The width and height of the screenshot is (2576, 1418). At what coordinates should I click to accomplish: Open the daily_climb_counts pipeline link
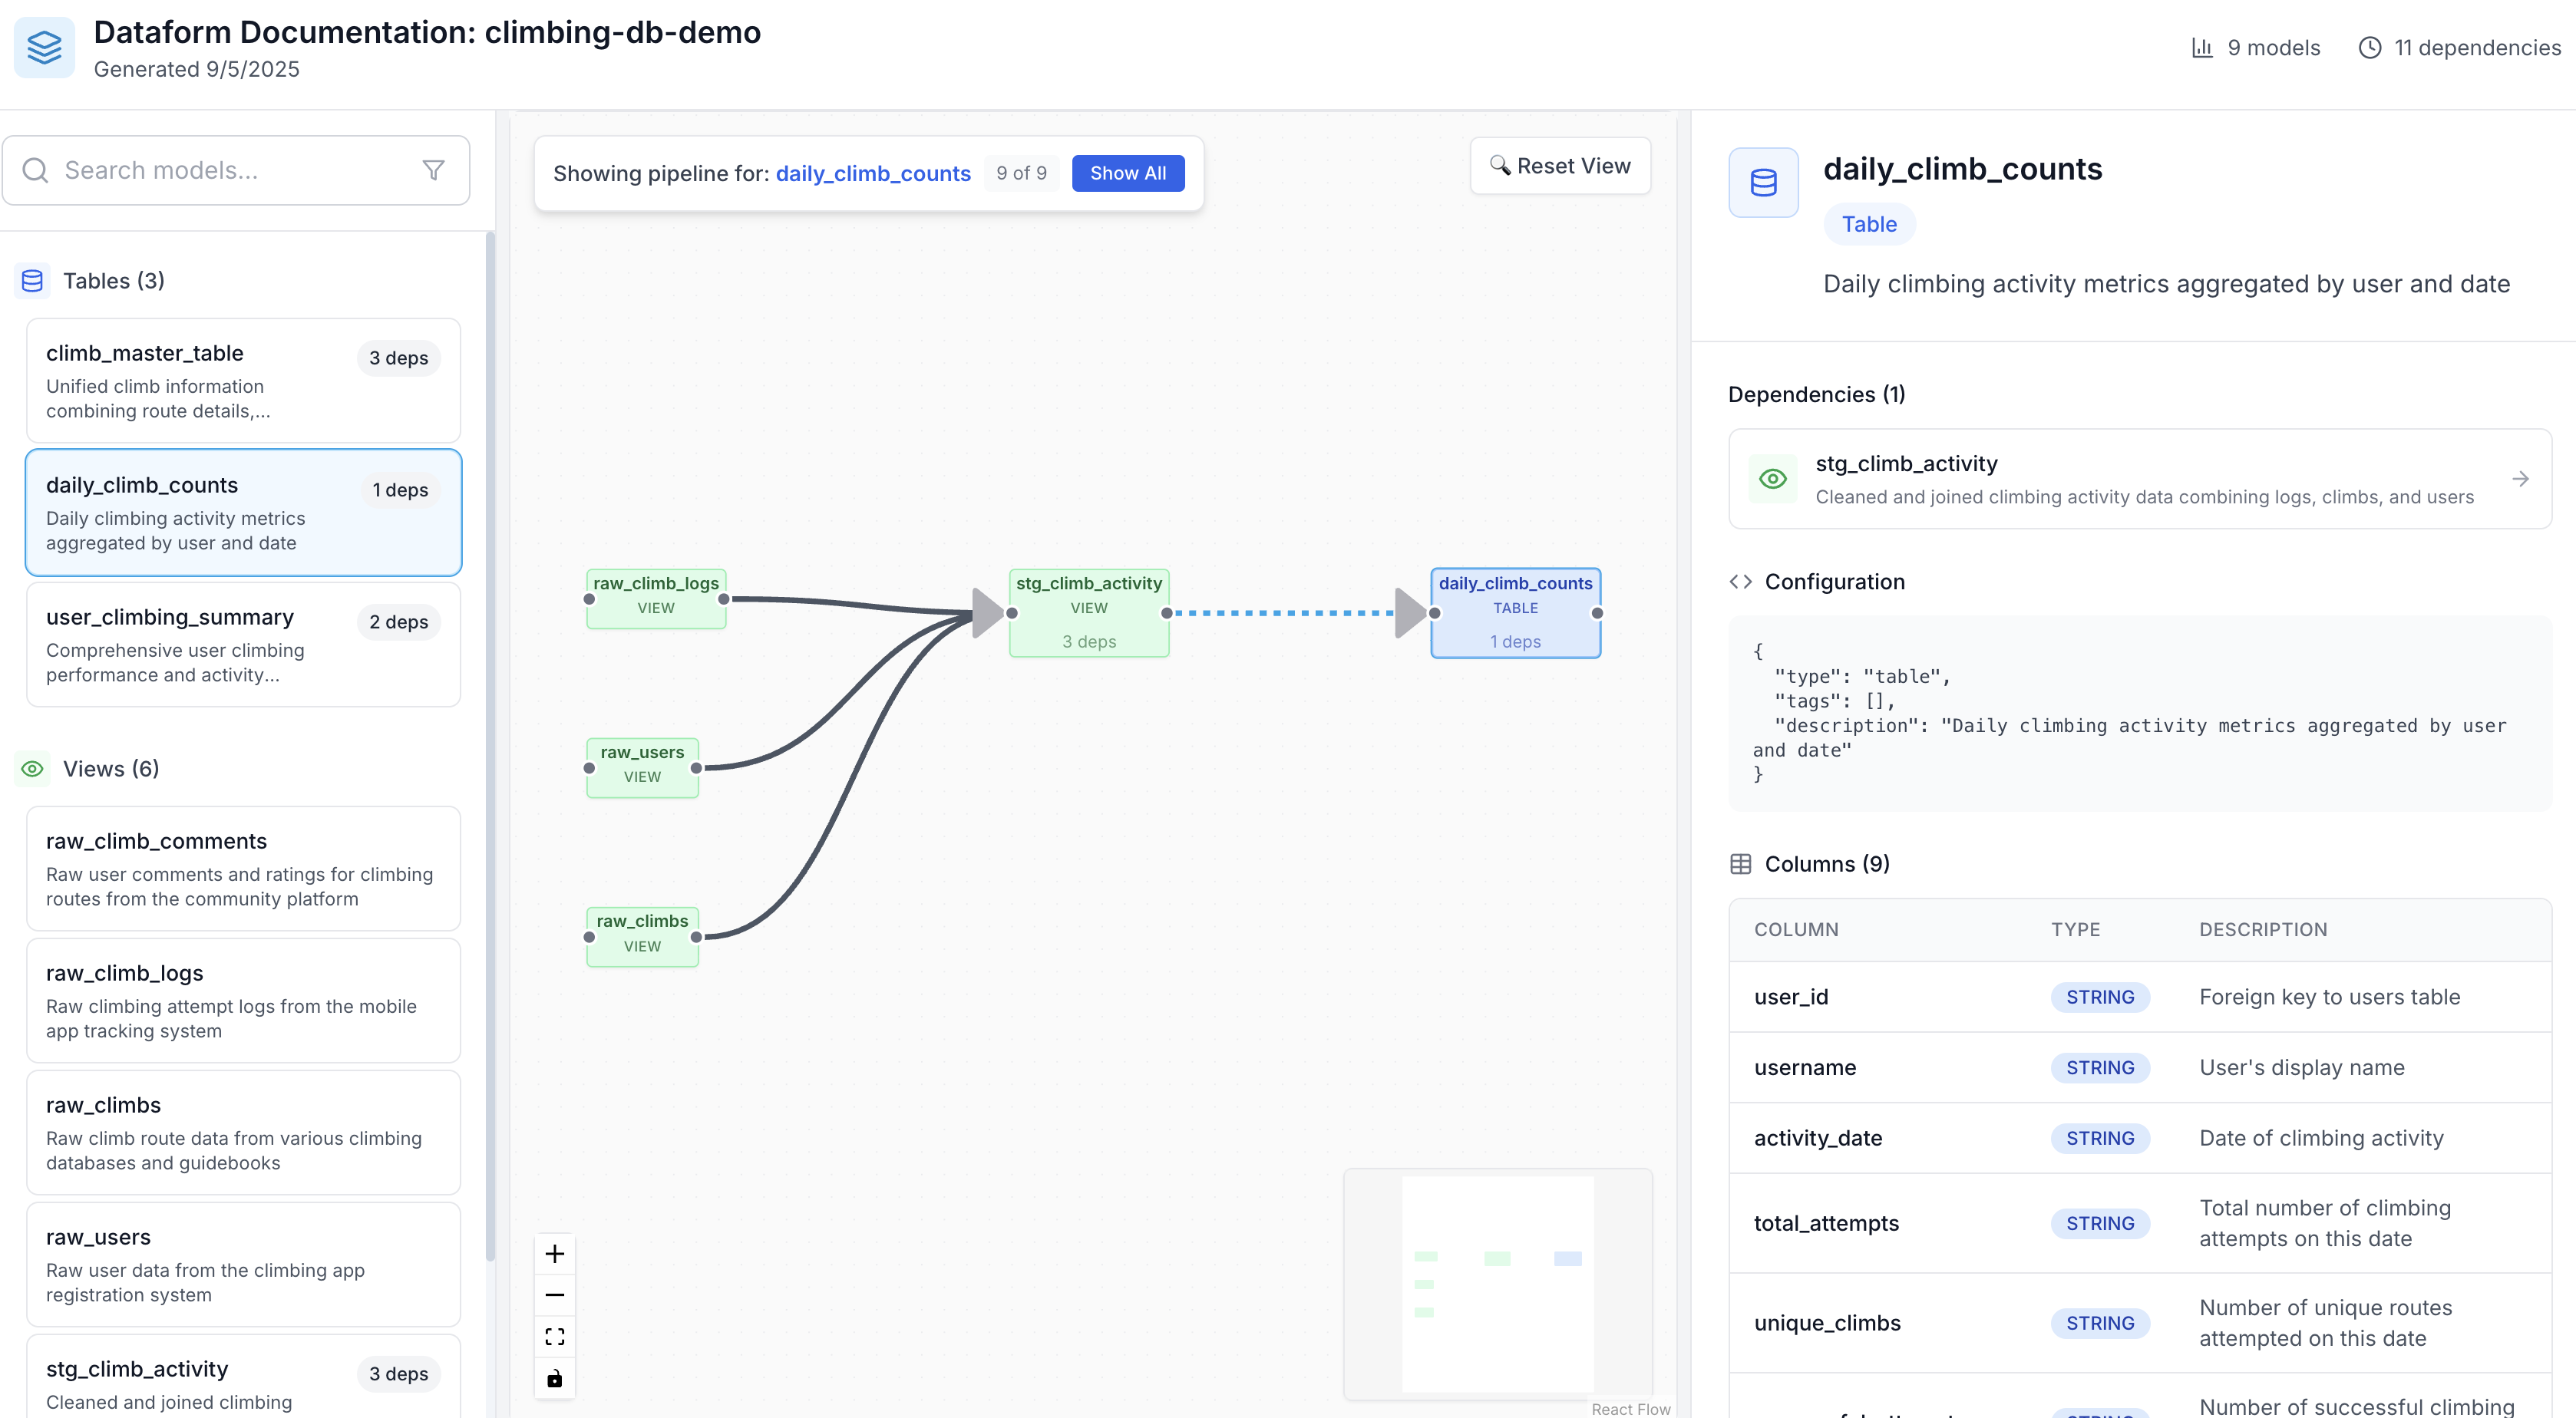click(x=873, y=174)
